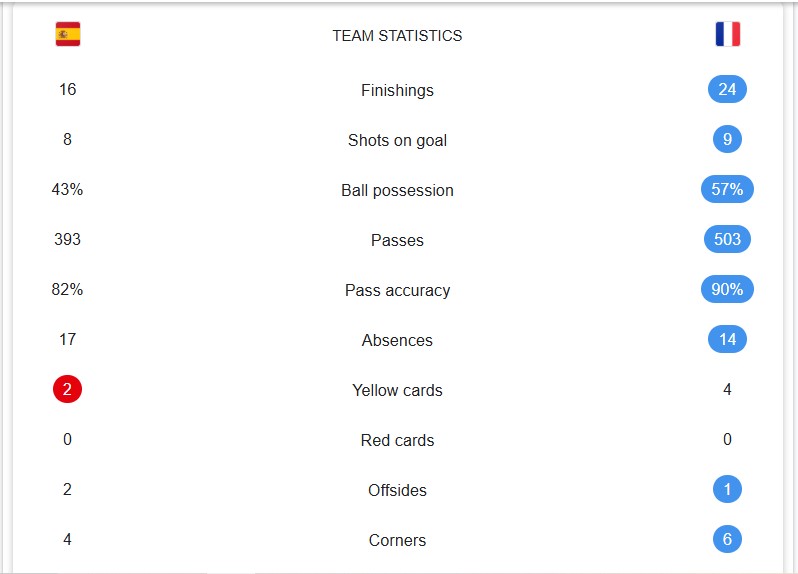Click the France shots on goal badge 9
This screenshot has width=798, height=574.
click(727, 140)
